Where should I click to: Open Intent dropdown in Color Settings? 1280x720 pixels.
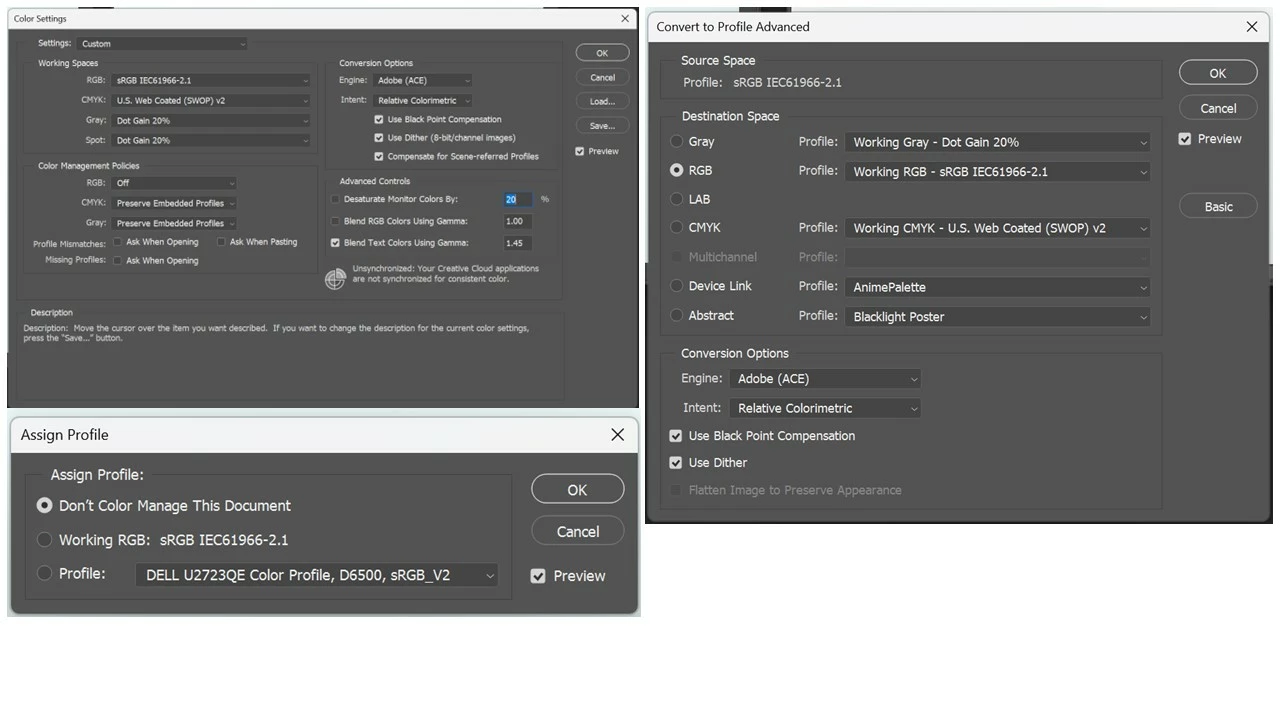[422, 100]
